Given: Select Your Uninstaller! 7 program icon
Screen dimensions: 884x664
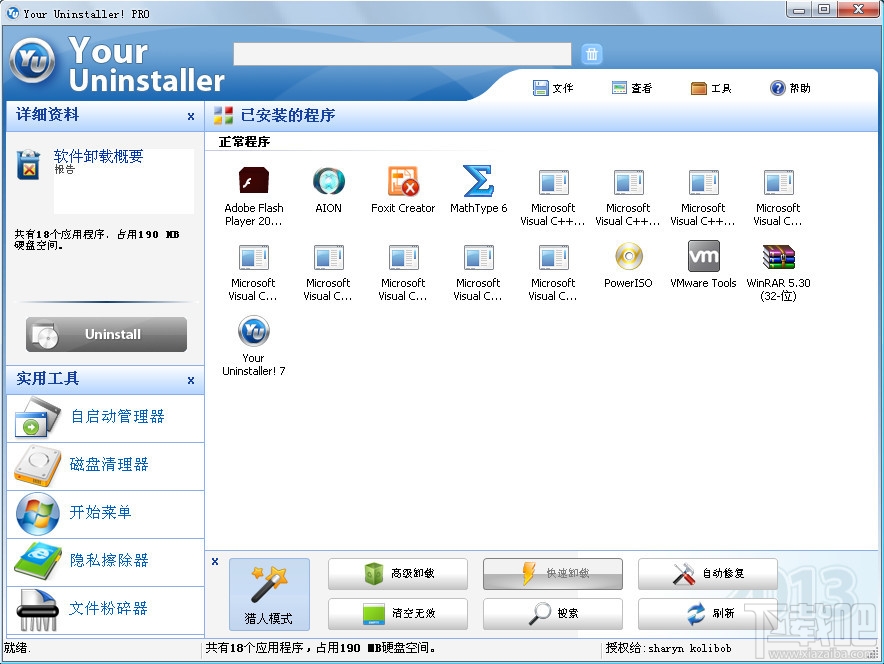Looking at the screenshot, I should [254, 331].
